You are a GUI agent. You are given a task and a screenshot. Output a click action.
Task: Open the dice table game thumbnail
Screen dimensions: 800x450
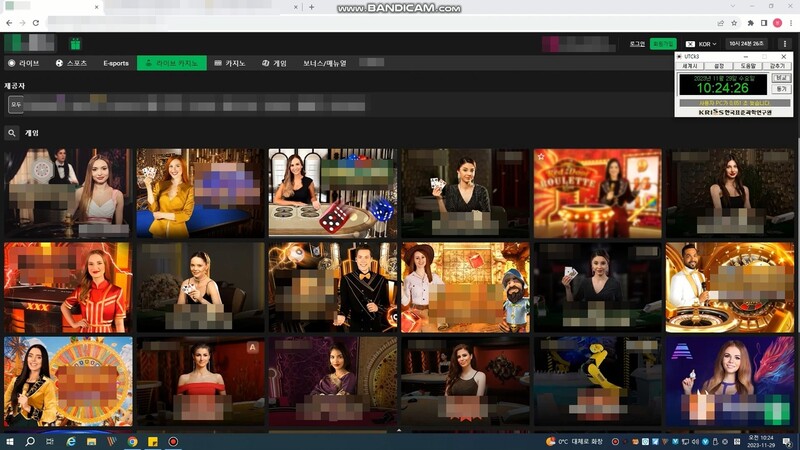(x=332, y=192)
